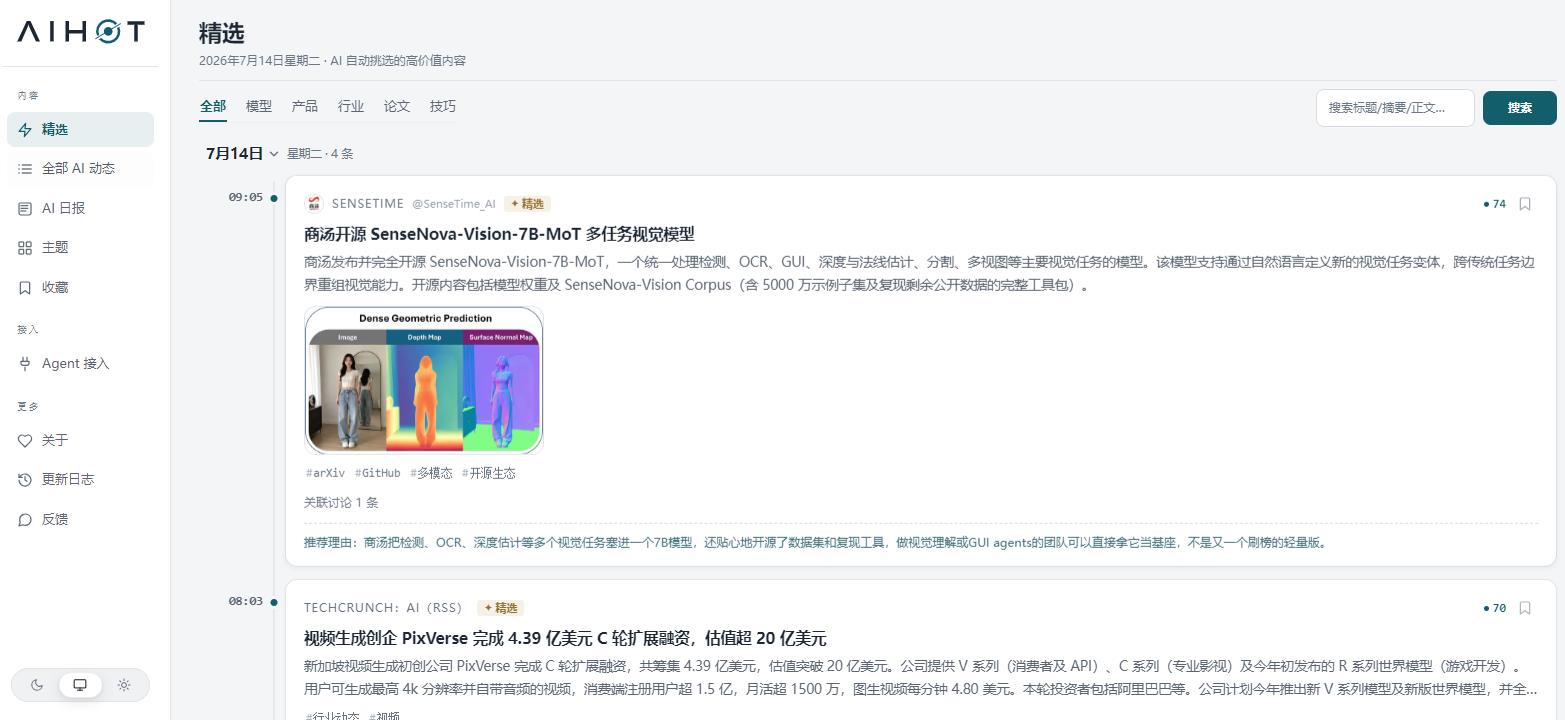Enable light theme with the sun icon
This screenshot has height=720, width=1565.
(124, 685)
